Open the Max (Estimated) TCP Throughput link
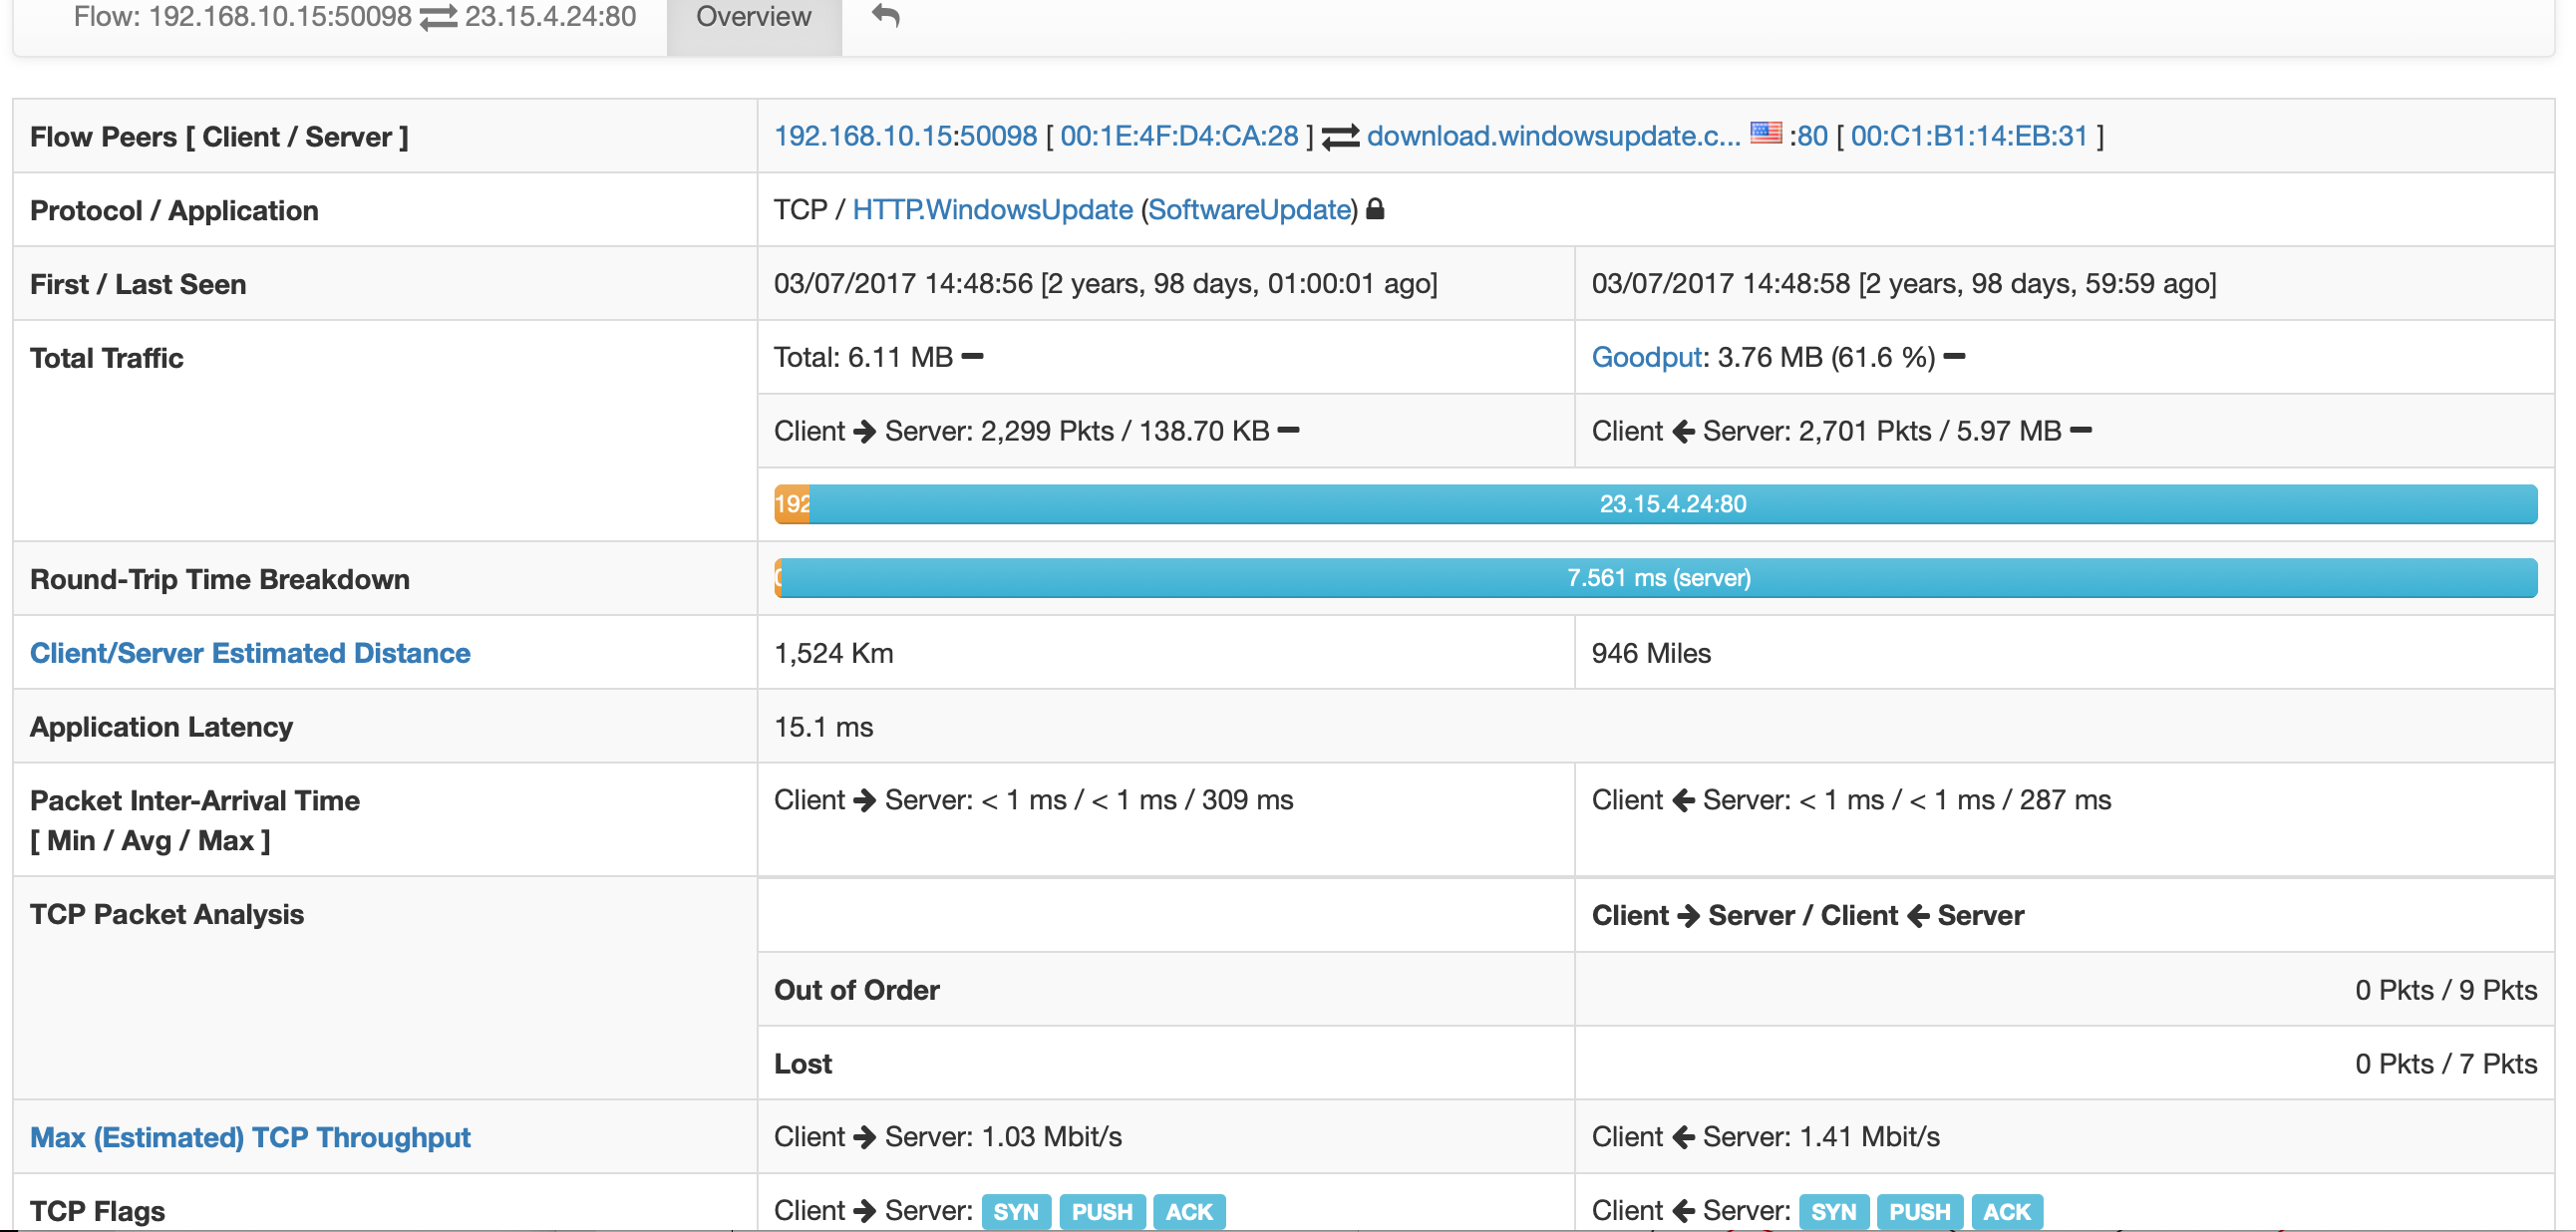The width and height of the screenshot is (2576, 1232). 250,1137
